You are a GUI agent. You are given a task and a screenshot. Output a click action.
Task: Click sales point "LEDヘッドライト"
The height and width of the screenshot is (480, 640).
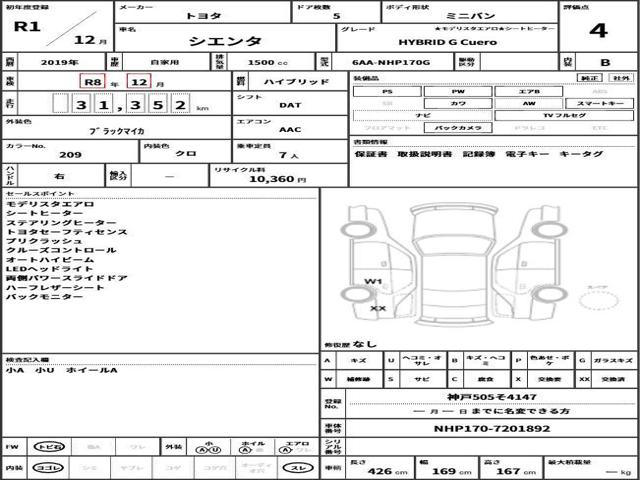pyautogui.click(x=49, y=269)
